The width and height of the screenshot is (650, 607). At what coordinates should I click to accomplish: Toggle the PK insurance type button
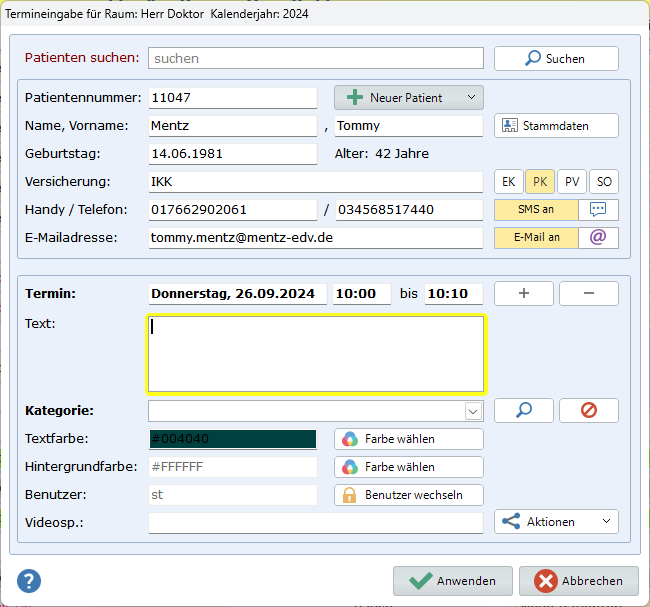click(x=540, y=182)
